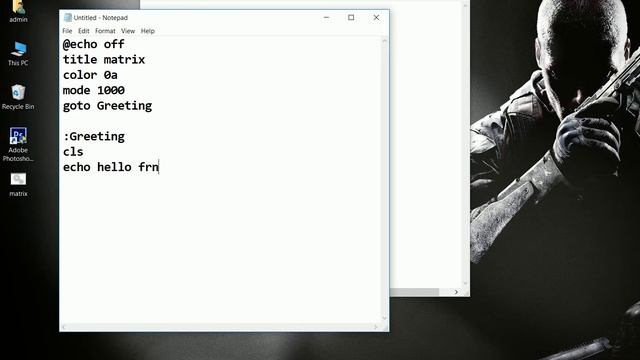Select the Recycle Bin desktop icon
Screen dimensions: 640x360
click(18, 97)
